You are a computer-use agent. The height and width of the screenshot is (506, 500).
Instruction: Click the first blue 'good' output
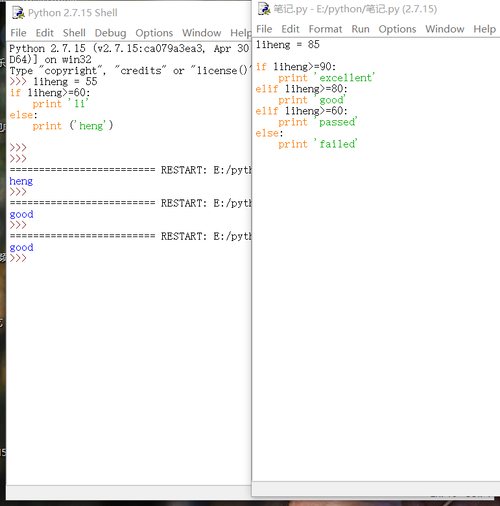coord(21,214)
